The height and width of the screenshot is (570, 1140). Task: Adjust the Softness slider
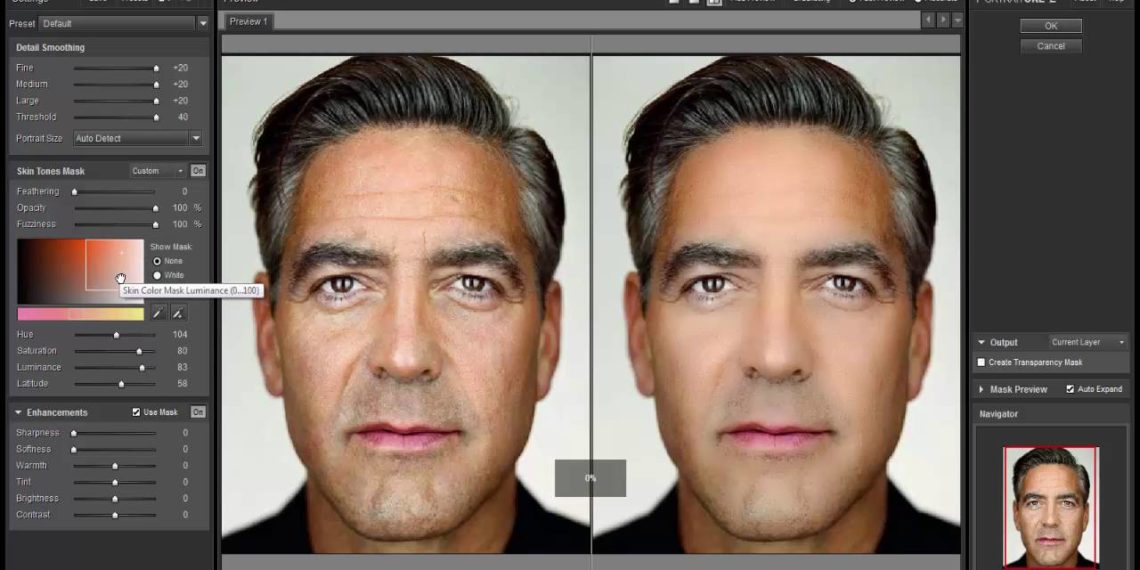[x=115, y=450]
